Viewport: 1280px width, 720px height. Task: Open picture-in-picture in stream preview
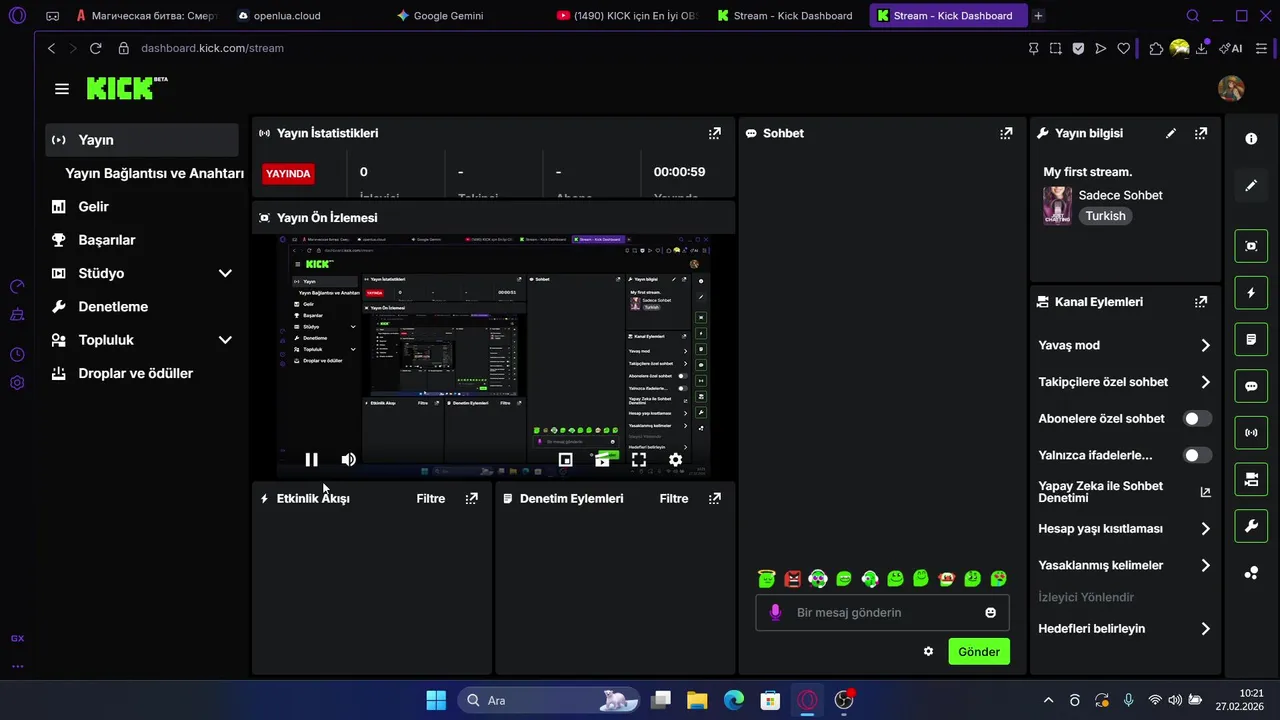(565, 460)
